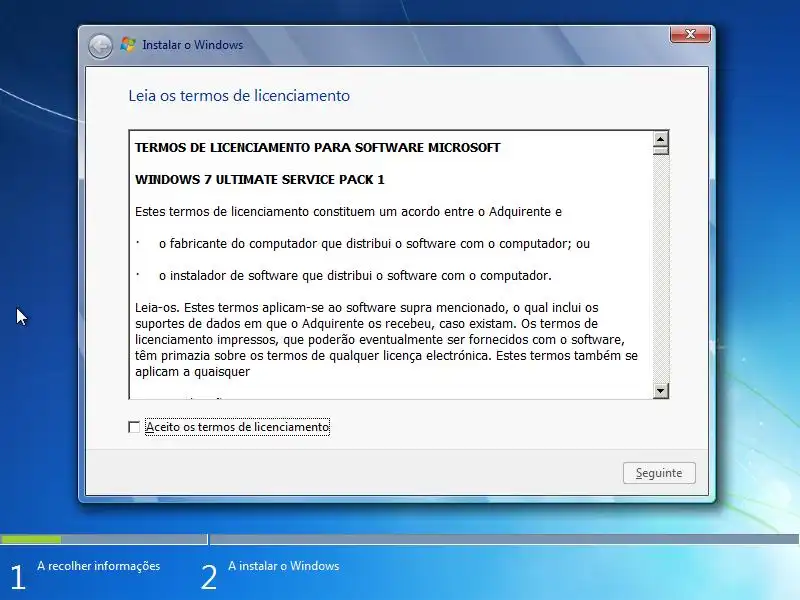The height and width of the screenshot is (600, 800).
Task: Click the license scrollbar down arrow
Action: click(661, 390)
